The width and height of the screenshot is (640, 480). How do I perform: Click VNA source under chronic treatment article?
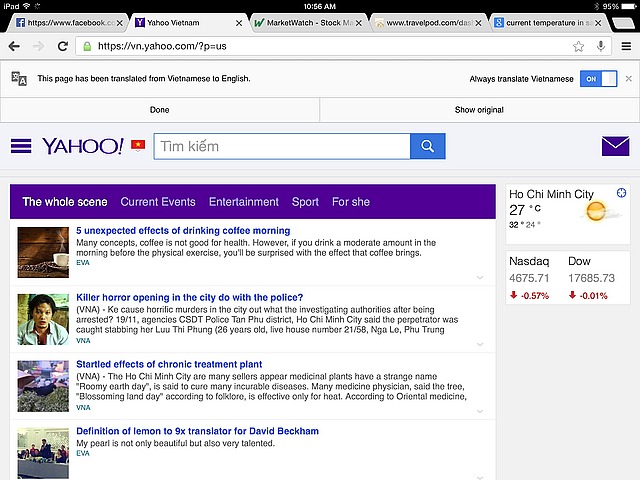click(83, 408)
